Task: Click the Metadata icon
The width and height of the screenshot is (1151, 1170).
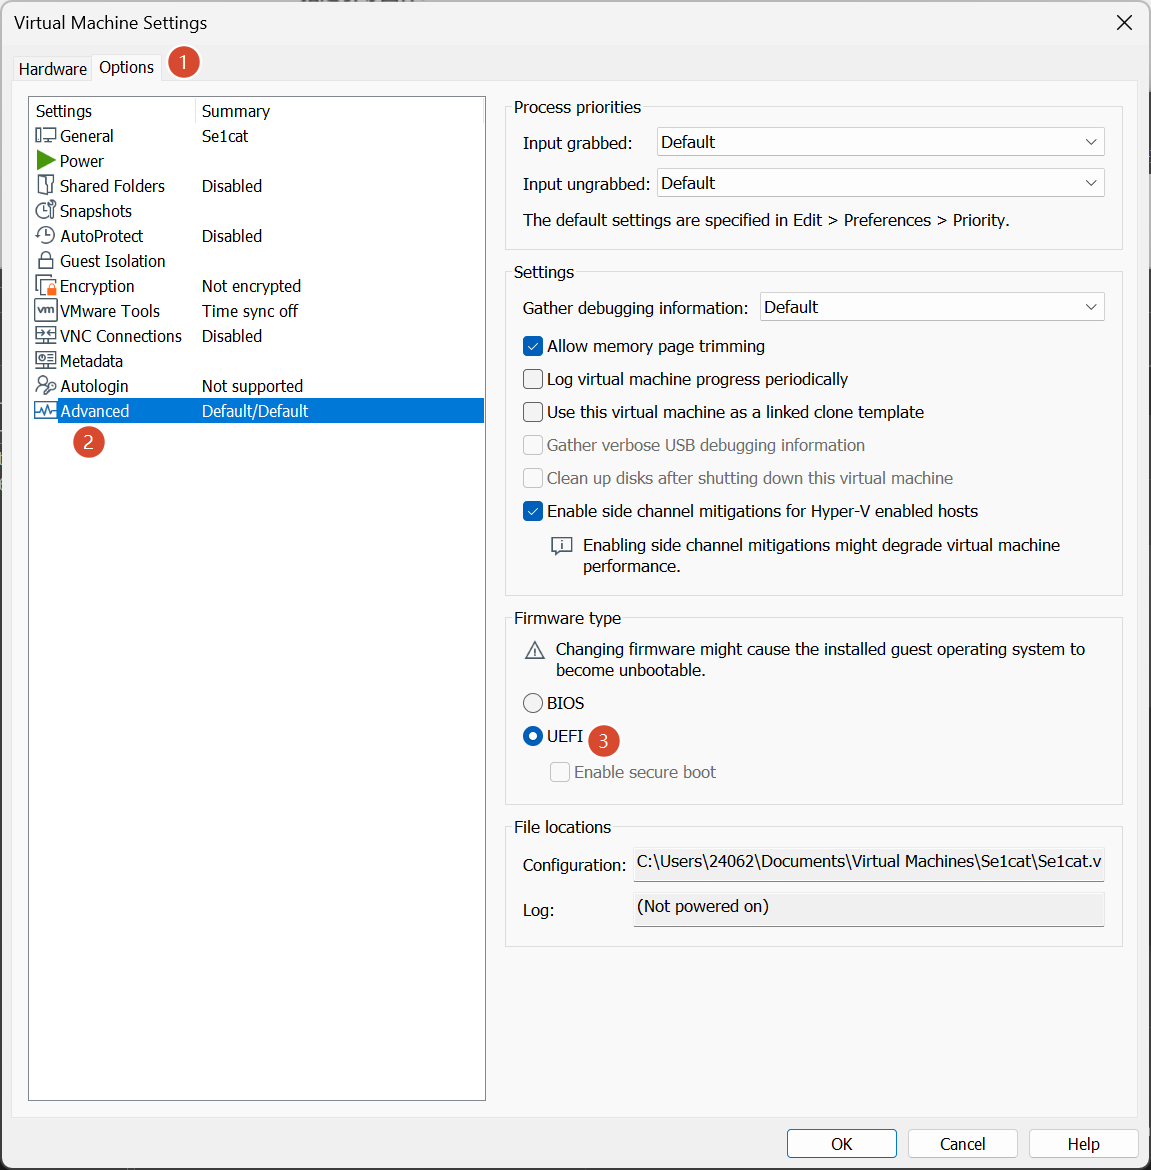Action: 46,360
